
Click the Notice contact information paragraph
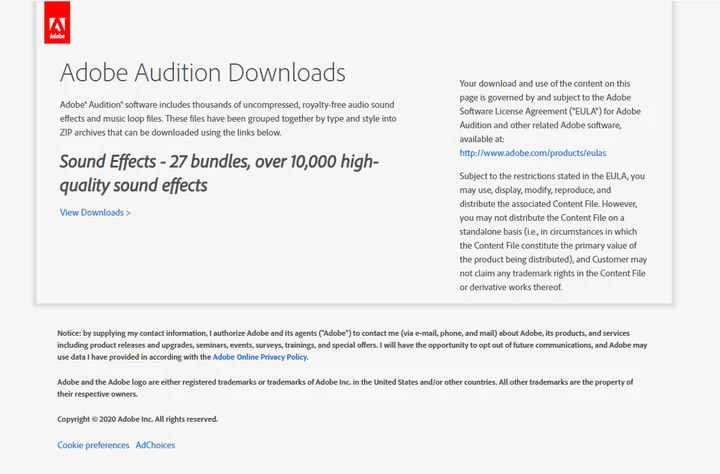pyautogui.click(x=352, y=345)
